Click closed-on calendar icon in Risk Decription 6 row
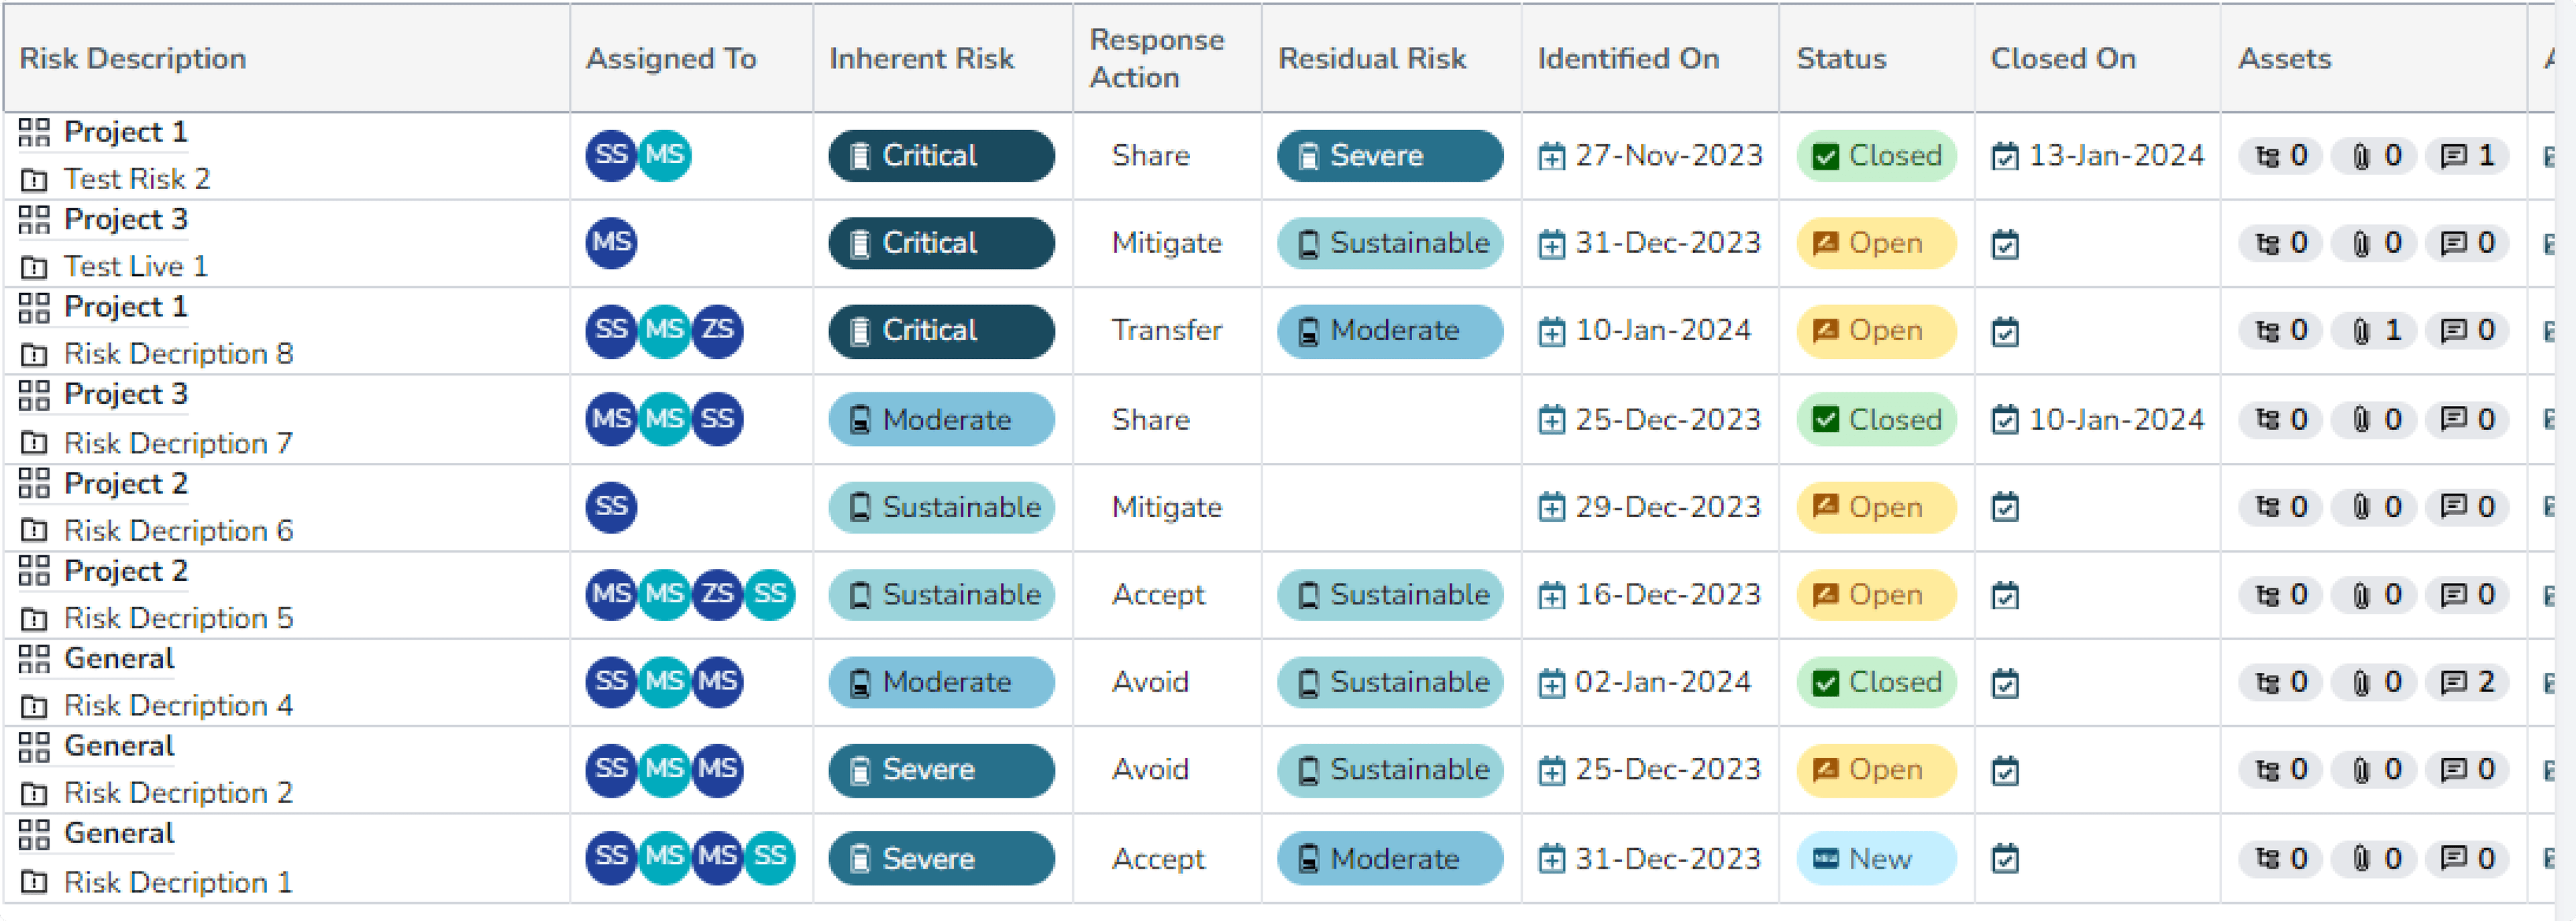2576x921 pixels. [x=2005, y=508]
